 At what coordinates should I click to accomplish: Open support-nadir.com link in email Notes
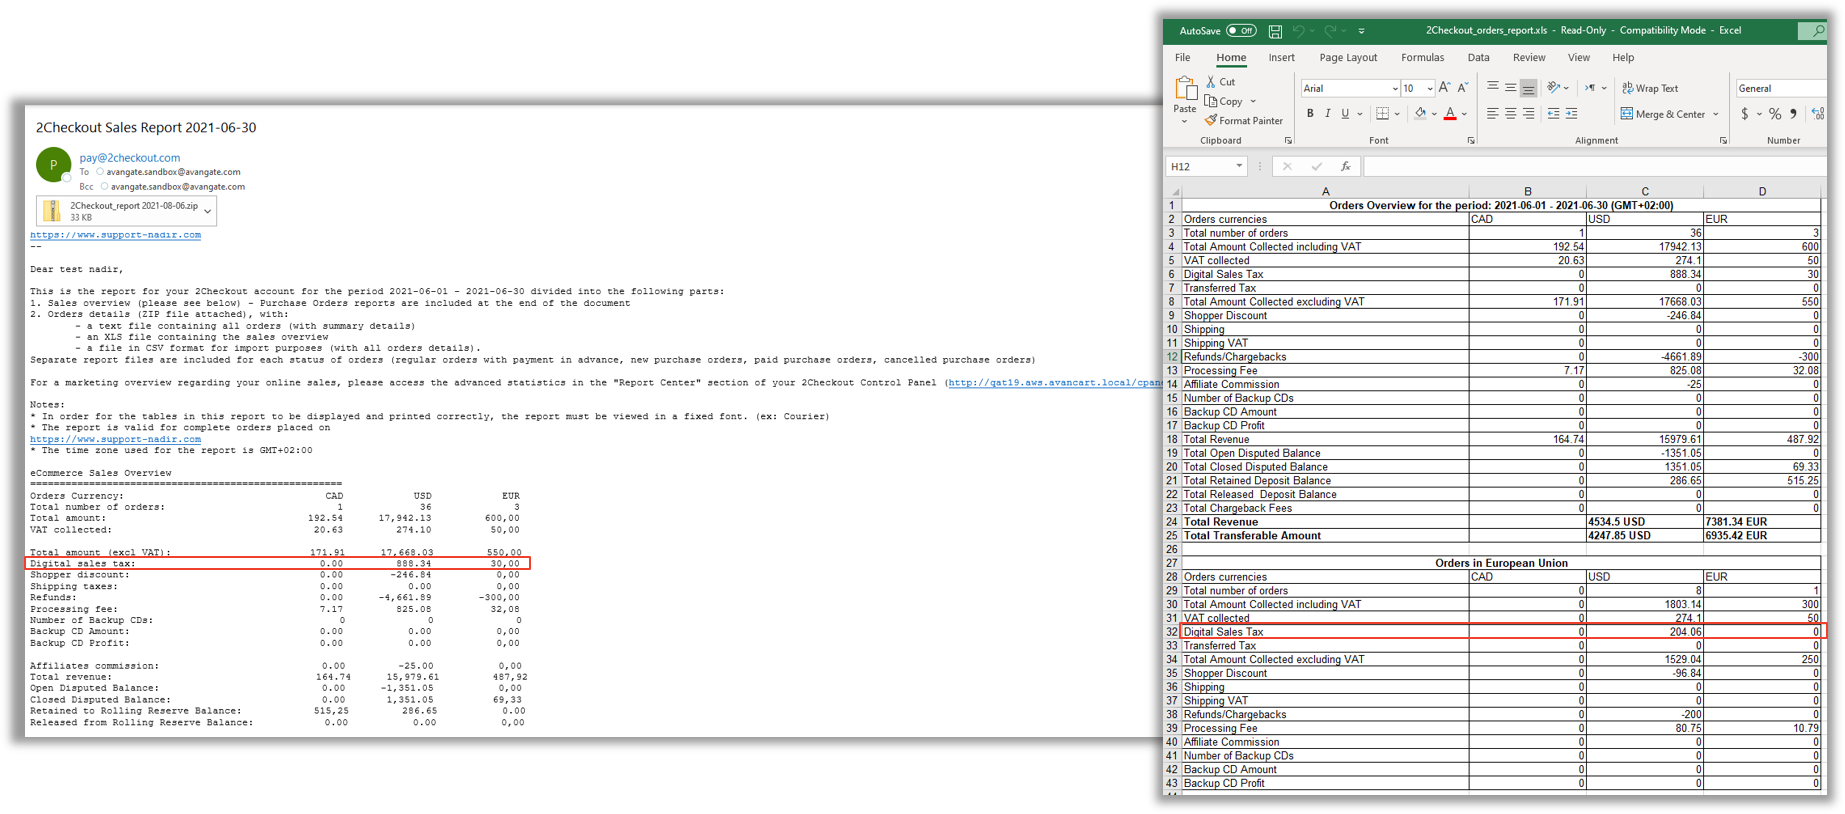[115, 439]
